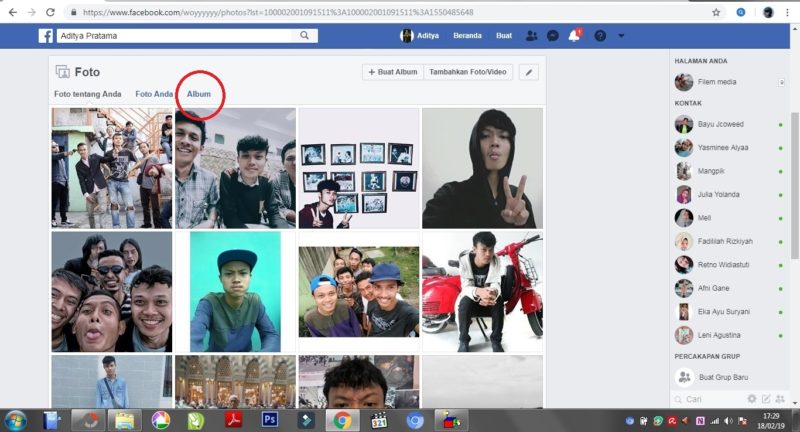
Task: Go to Beranda in the top bar
Action: [x=467, y=36]
